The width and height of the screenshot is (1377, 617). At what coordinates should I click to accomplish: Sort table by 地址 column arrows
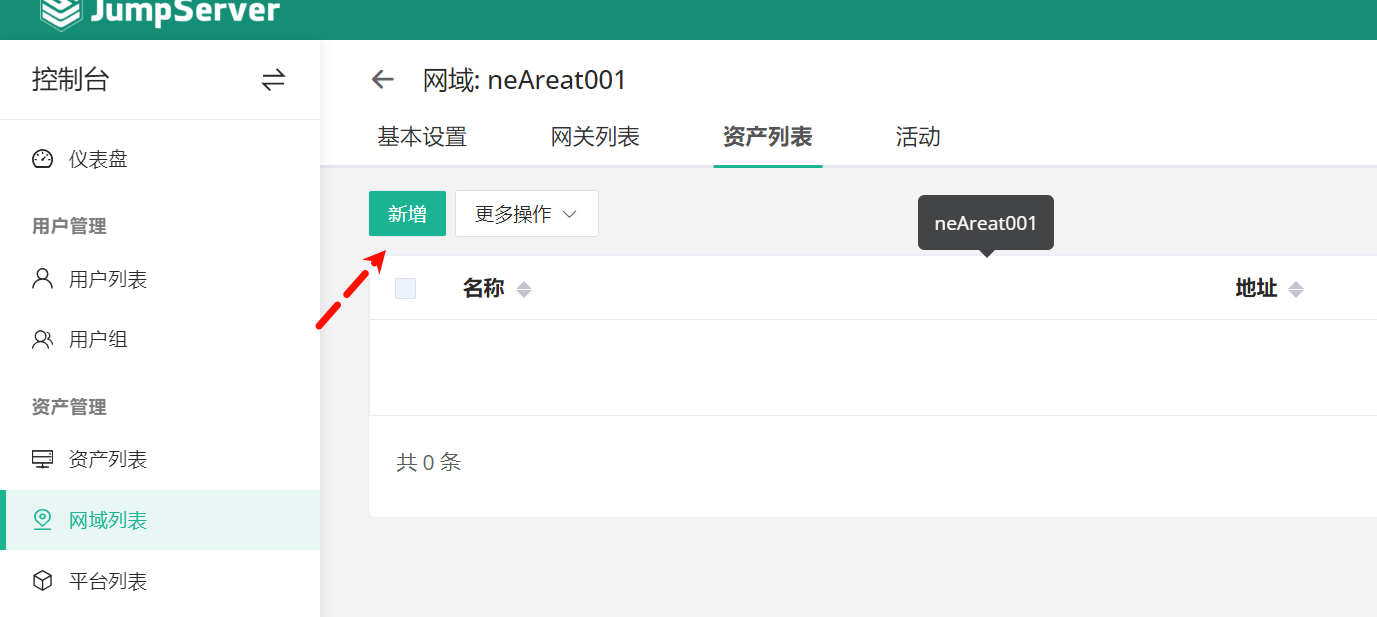(1296, 289)
